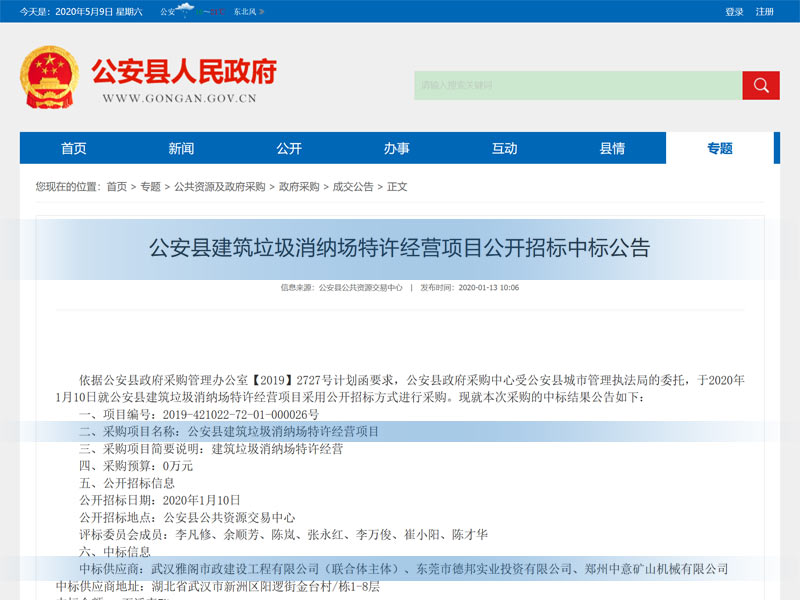The image size is (800, 600).
Task: Switch to the 专题 navigation tab
Action: pyautogui.click(x=720, y=147)
